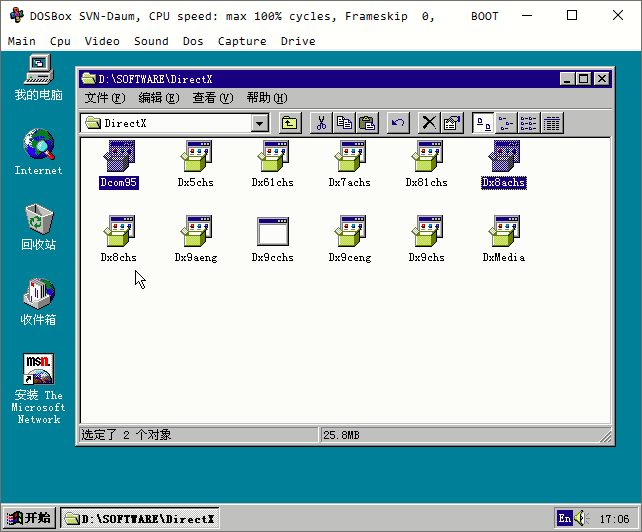The image size is (642, 532).
Task: Open the 开始 Start button
Action: pos(29,518)
